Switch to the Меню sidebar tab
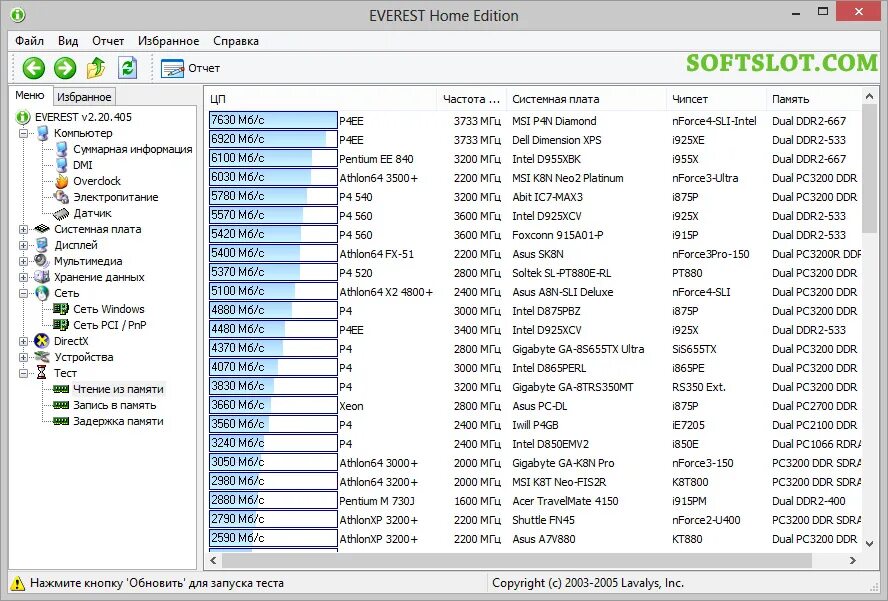The image size is (888, 601). pos(30,95)
